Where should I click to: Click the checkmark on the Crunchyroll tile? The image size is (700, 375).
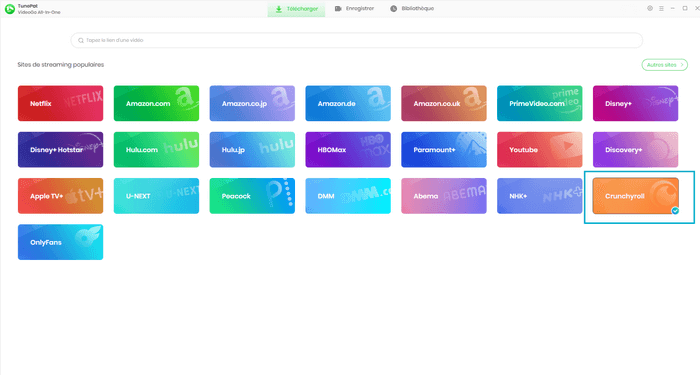675,211
